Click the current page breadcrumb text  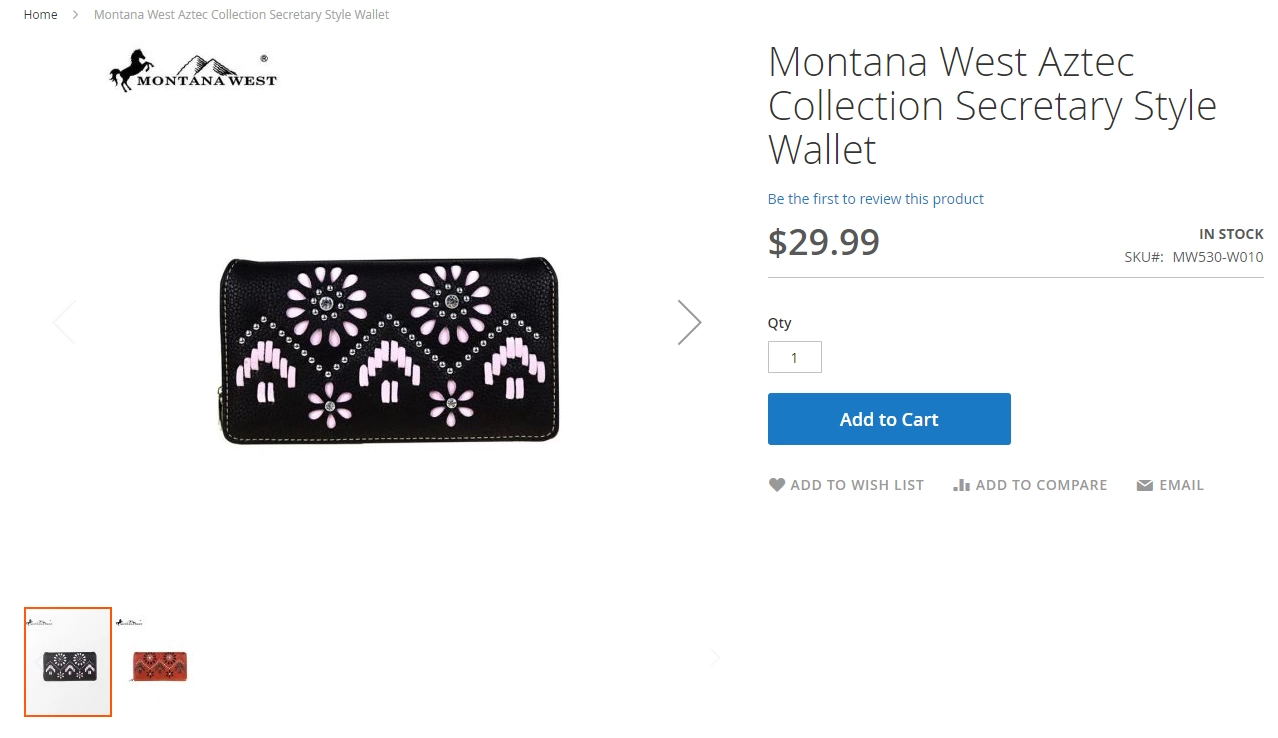click(x=241, y=15)
